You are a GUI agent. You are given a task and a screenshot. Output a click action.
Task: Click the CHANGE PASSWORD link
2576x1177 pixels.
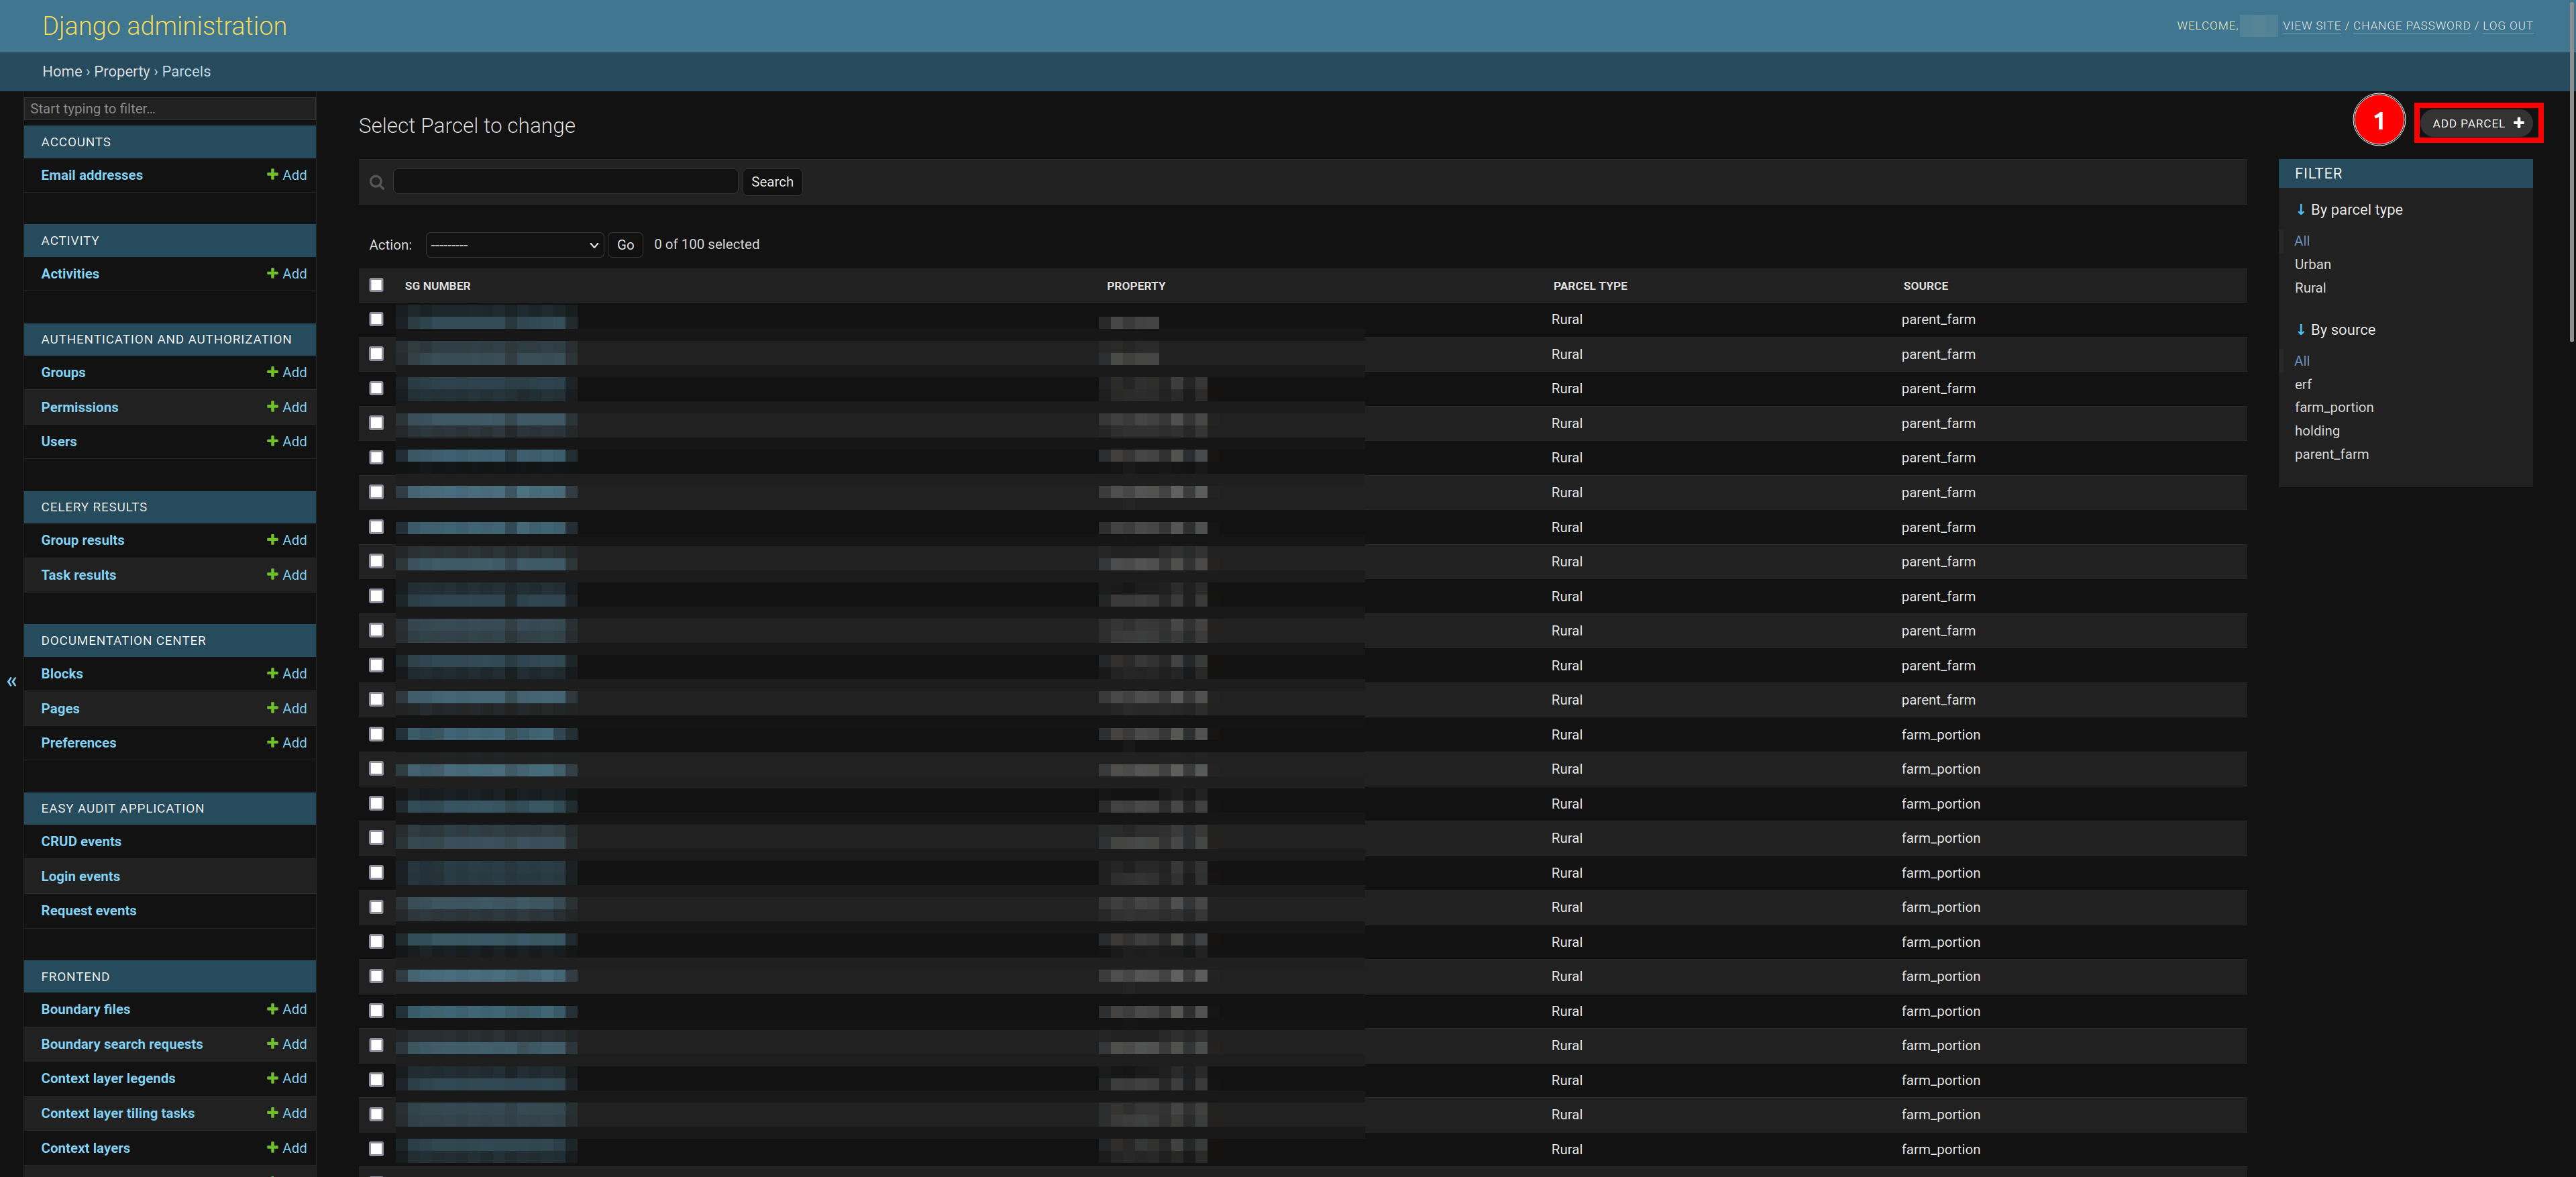click(2411, 26)
